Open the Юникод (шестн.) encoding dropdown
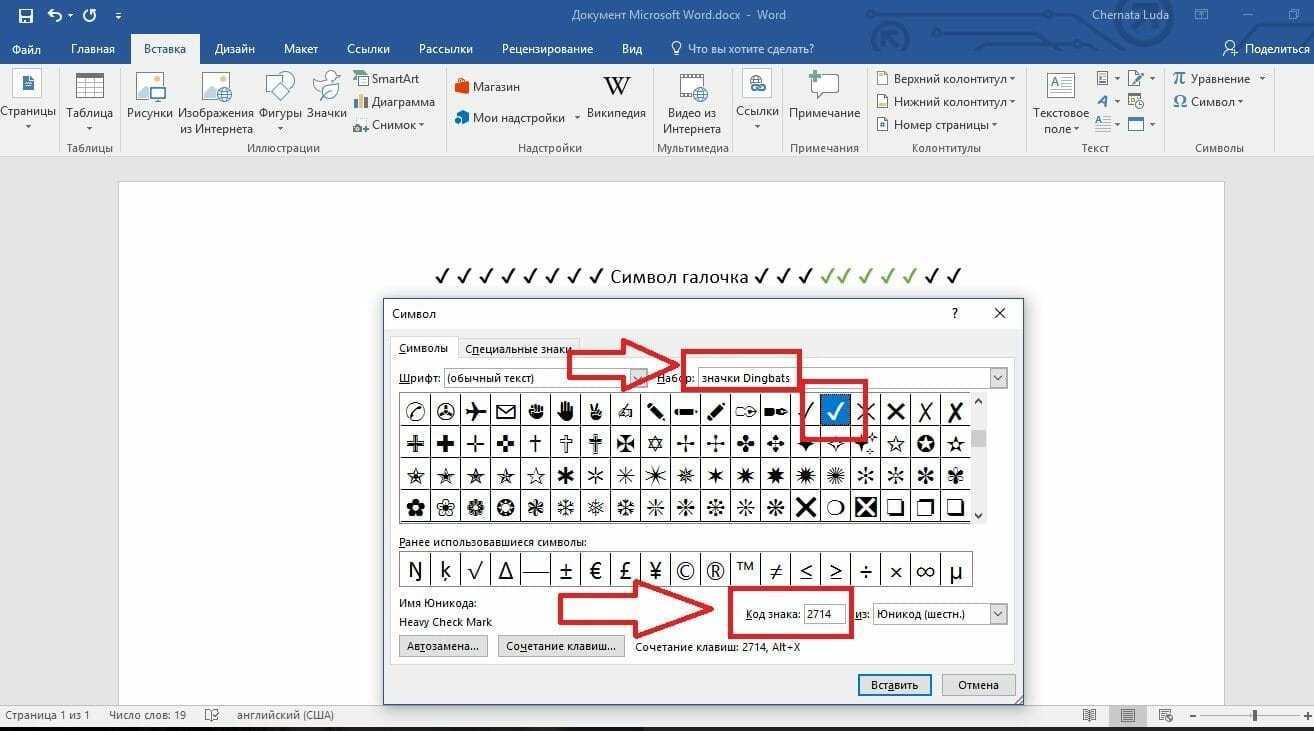The height and width of the screenshot is (731, 1314). pyautogui.click(x=997, y=614)
